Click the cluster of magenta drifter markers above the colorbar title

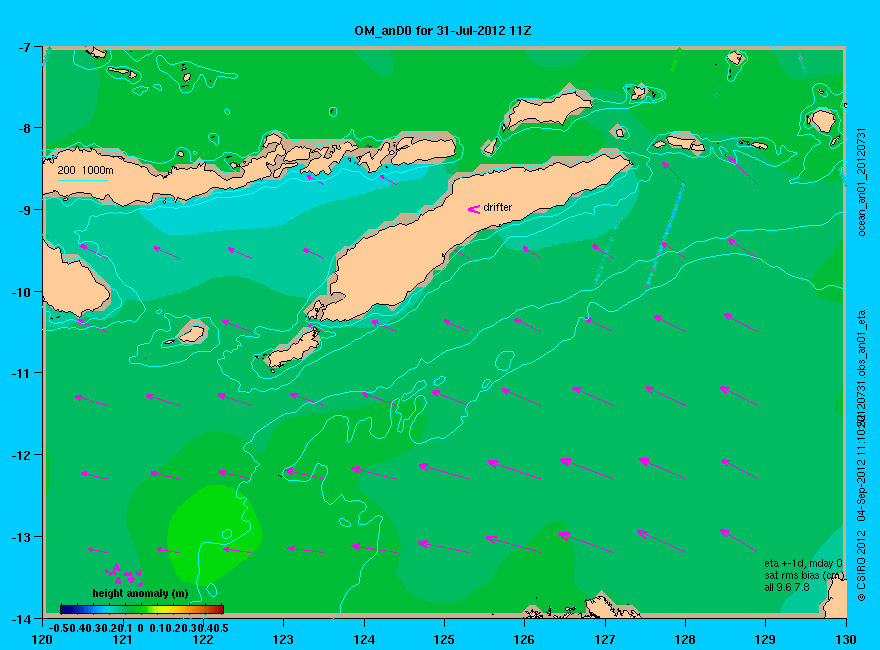tap(123, 574)
